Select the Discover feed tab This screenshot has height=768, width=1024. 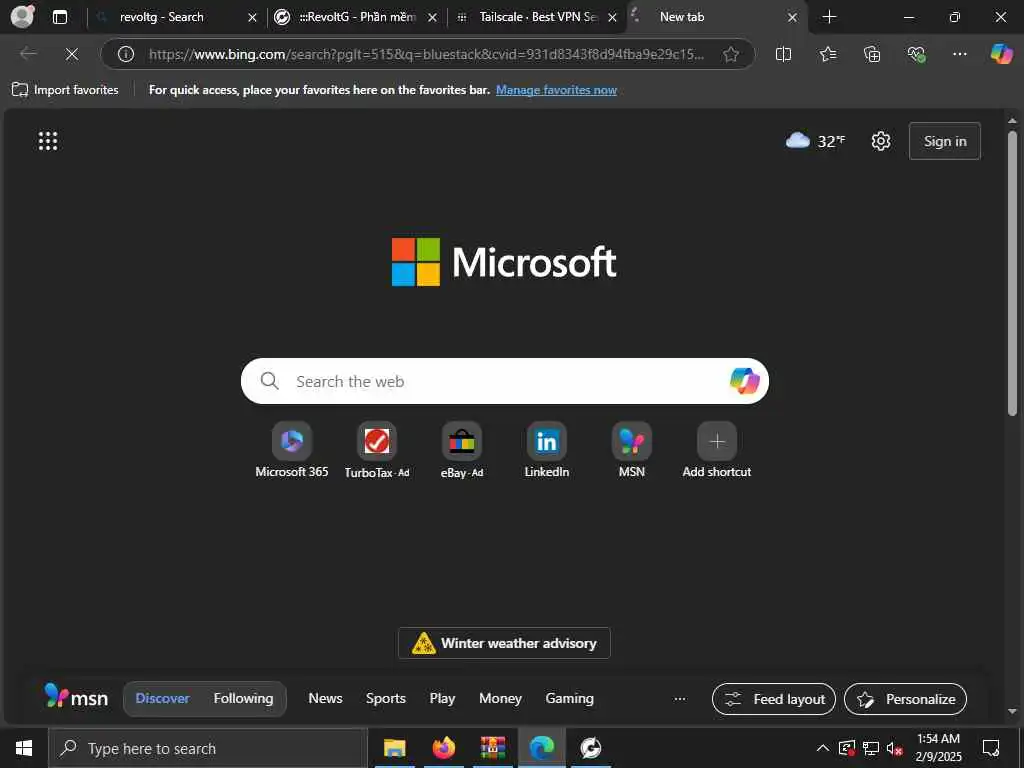click(163, 698)
